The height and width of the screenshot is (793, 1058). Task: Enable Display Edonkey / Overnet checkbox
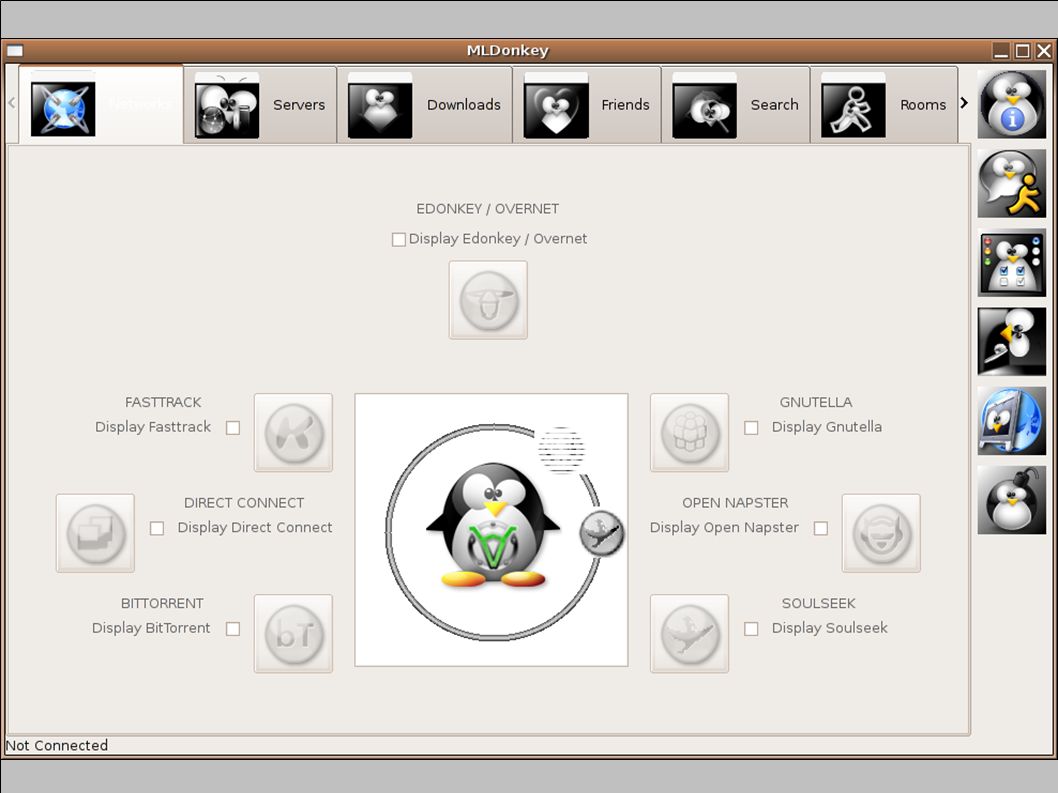click(x=399, y=240)
